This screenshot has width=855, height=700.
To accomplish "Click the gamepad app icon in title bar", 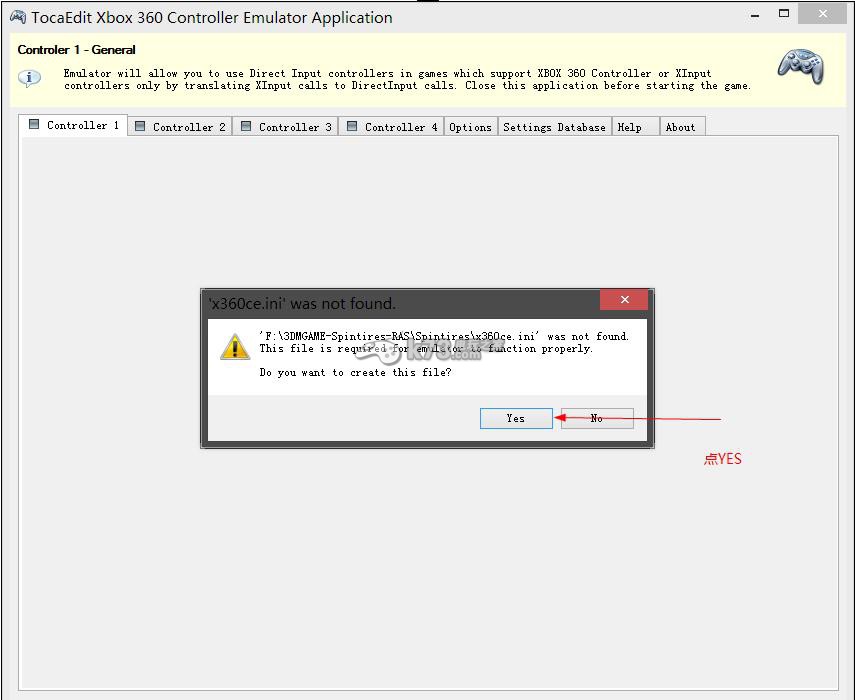I will point(17,17).
